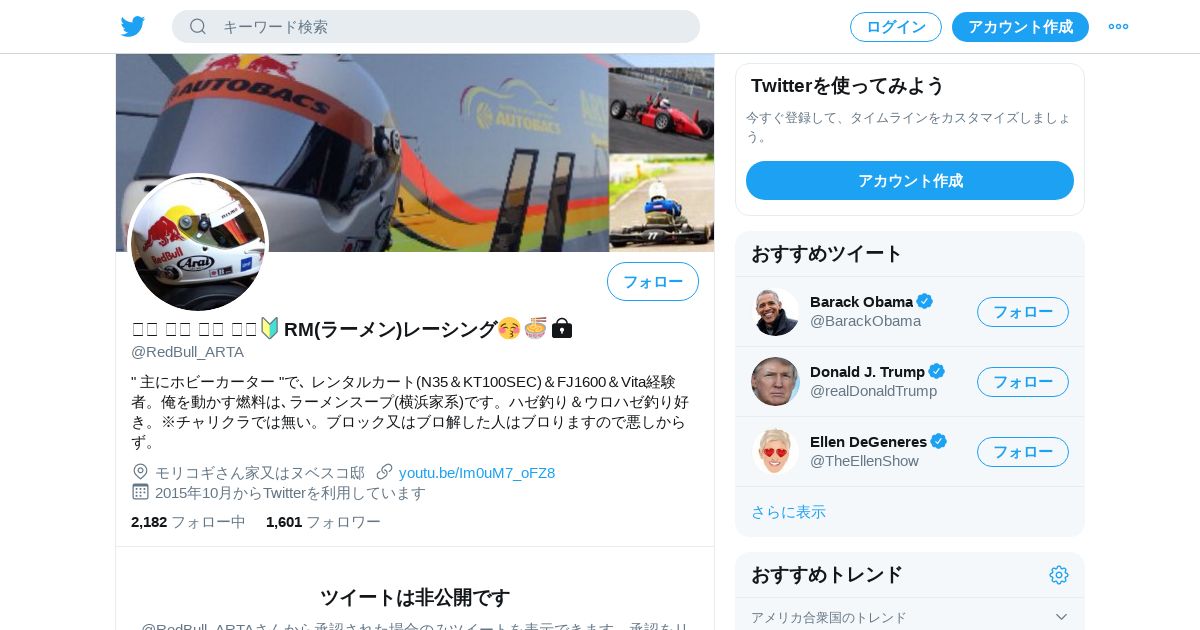Screen dimensions: 1200x630
Task: Click Donald J. Trump's avatar
Action: click(775, 382)
